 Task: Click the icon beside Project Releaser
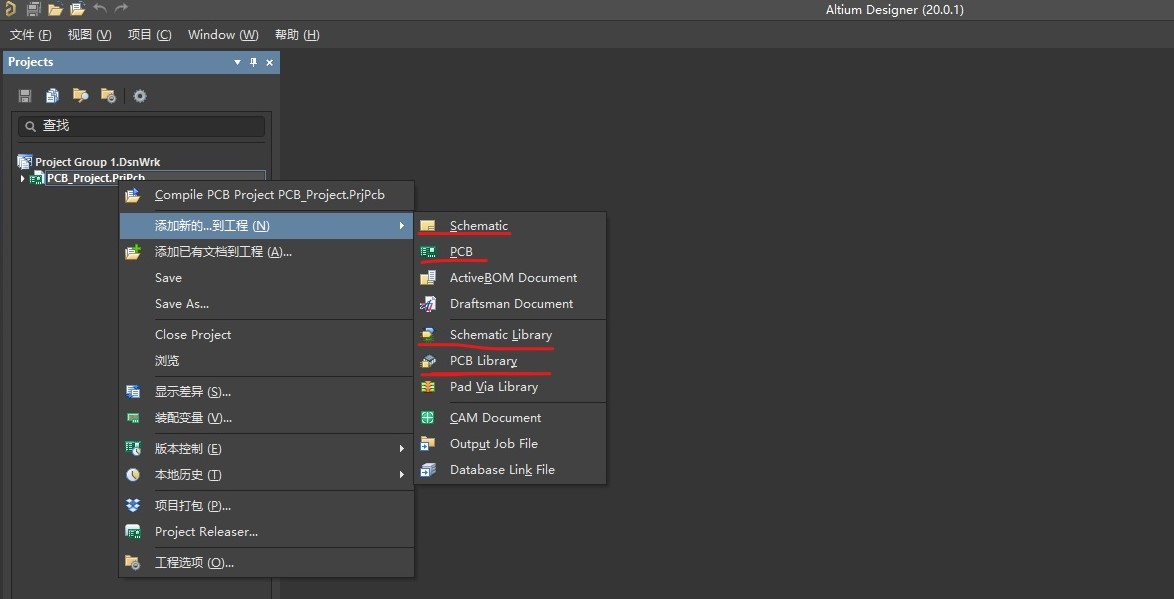pos(133,532)
